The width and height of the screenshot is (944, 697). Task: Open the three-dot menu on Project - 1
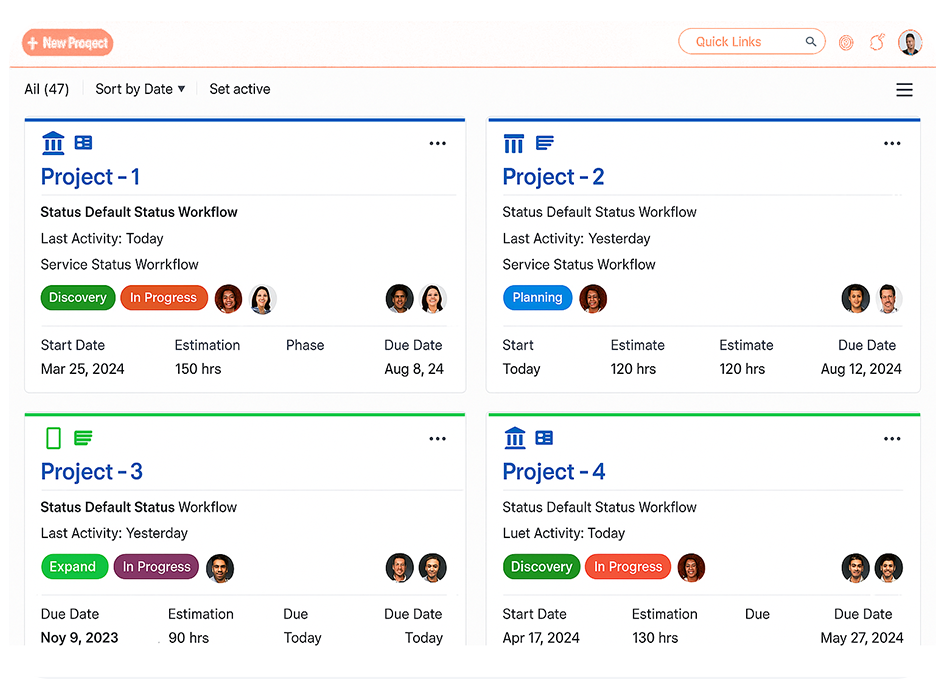pyautogui.click(x=437, y=143)
